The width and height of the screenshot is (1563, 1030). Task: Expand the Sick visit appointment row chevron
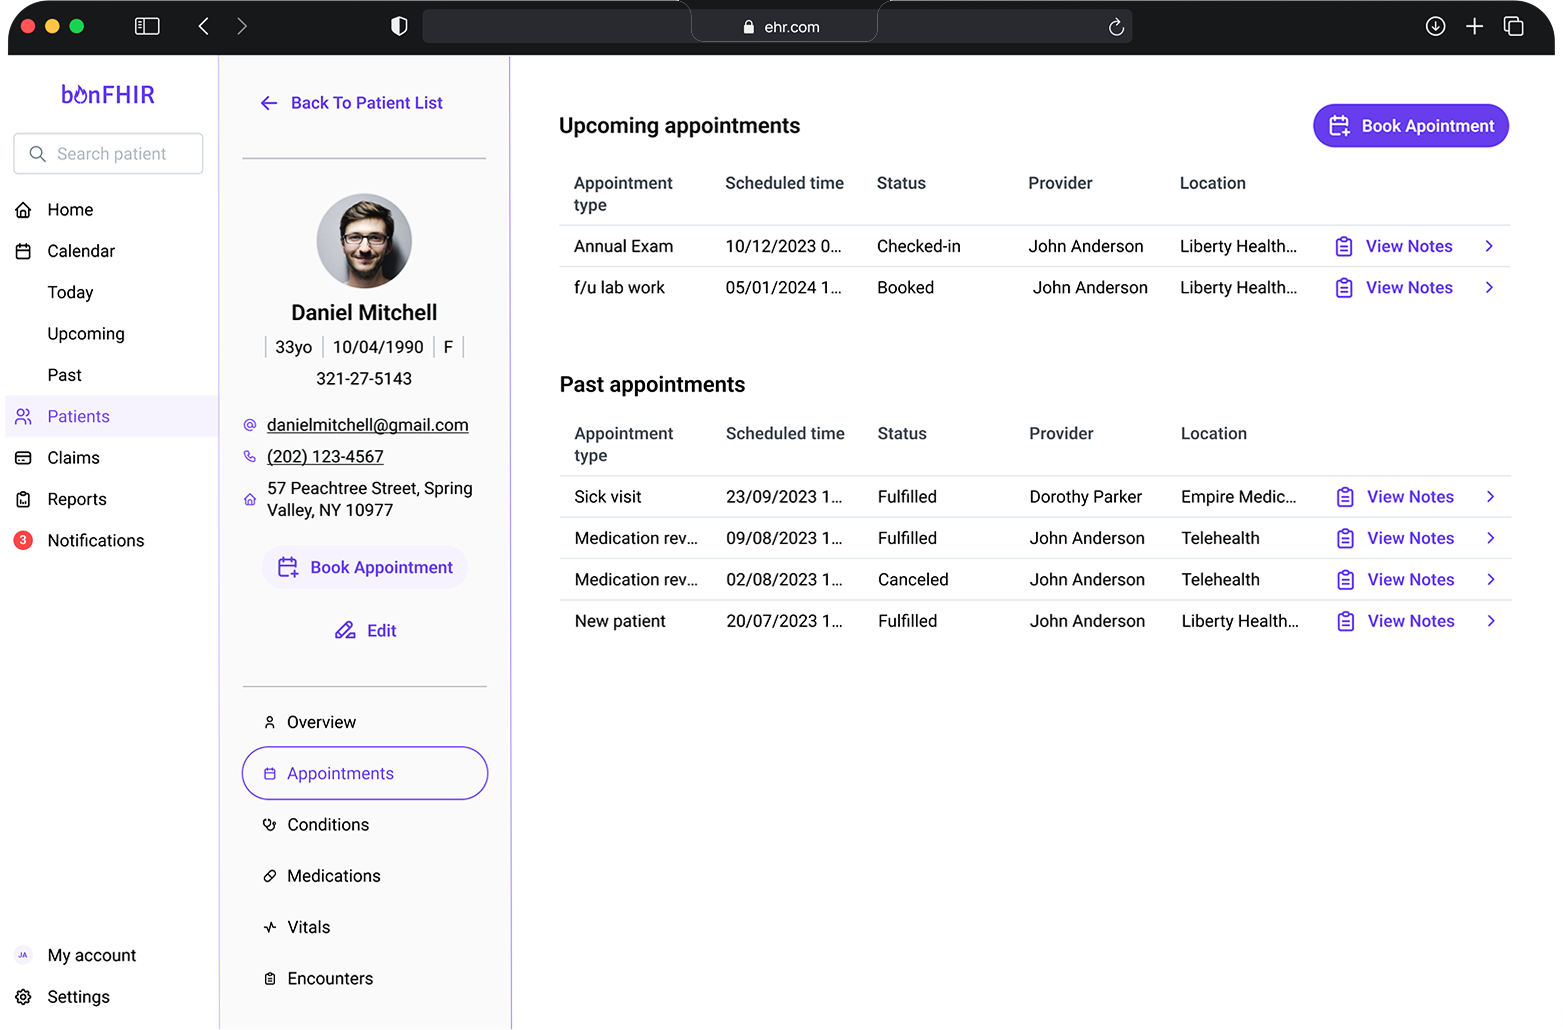(x=1490, y=496)
